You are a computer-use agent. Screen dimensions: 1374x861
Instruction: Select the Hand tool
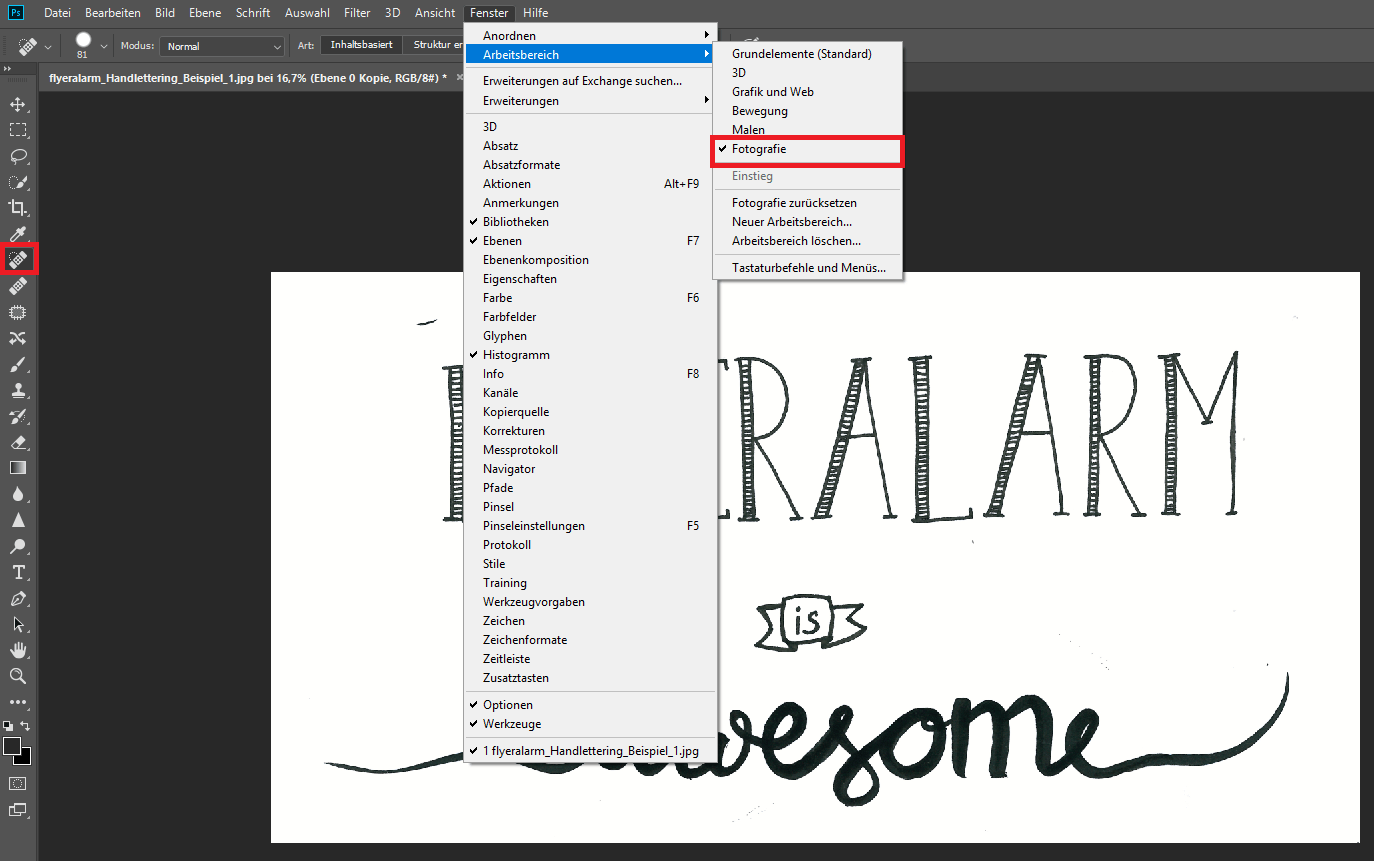tap(18, 650)
